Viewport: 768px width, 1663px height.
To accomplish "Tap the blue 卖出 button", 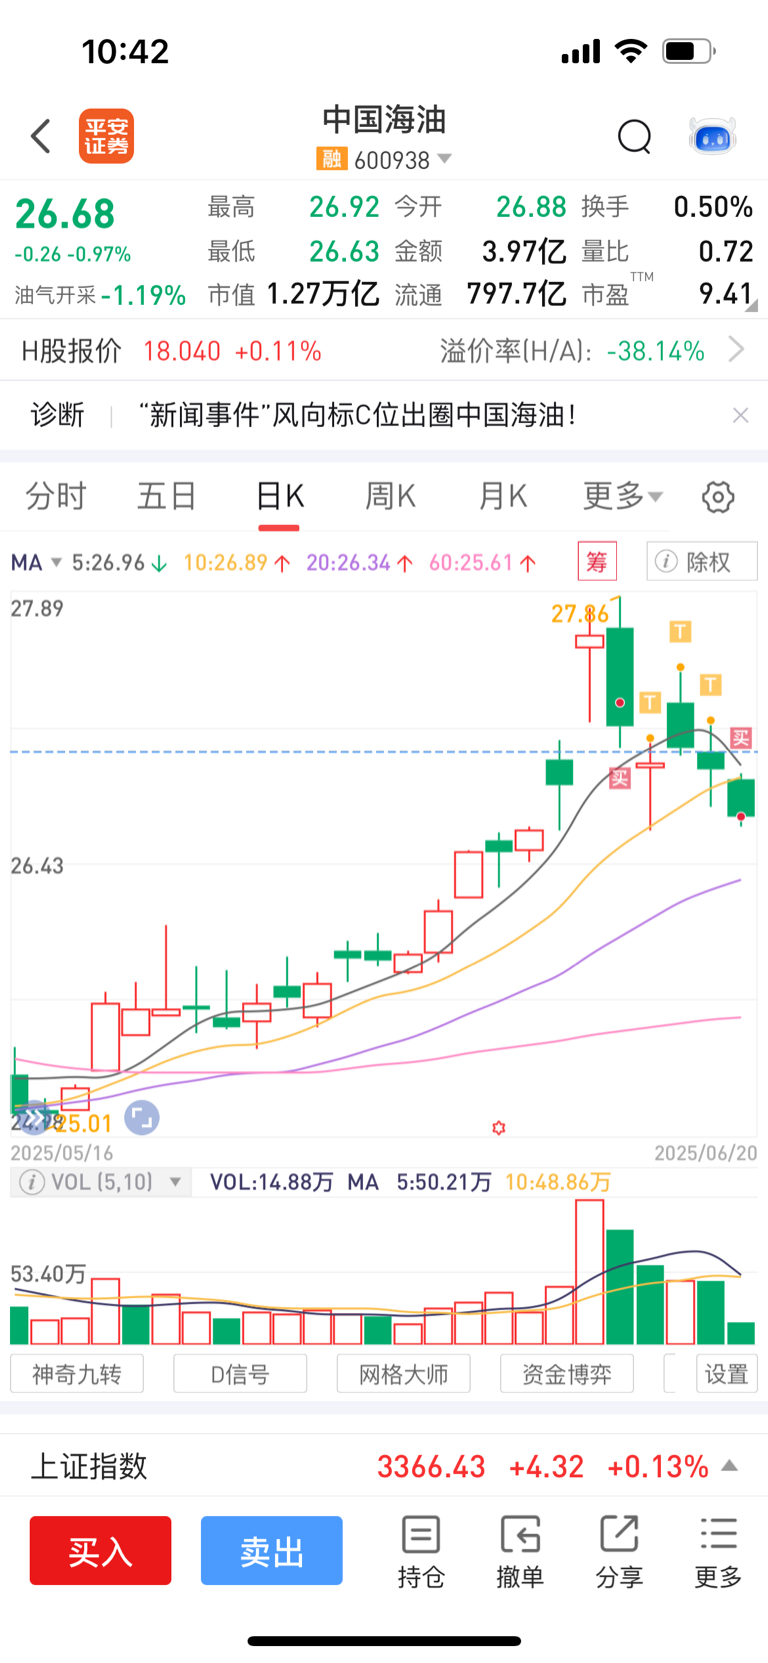I will (272, 1550).
